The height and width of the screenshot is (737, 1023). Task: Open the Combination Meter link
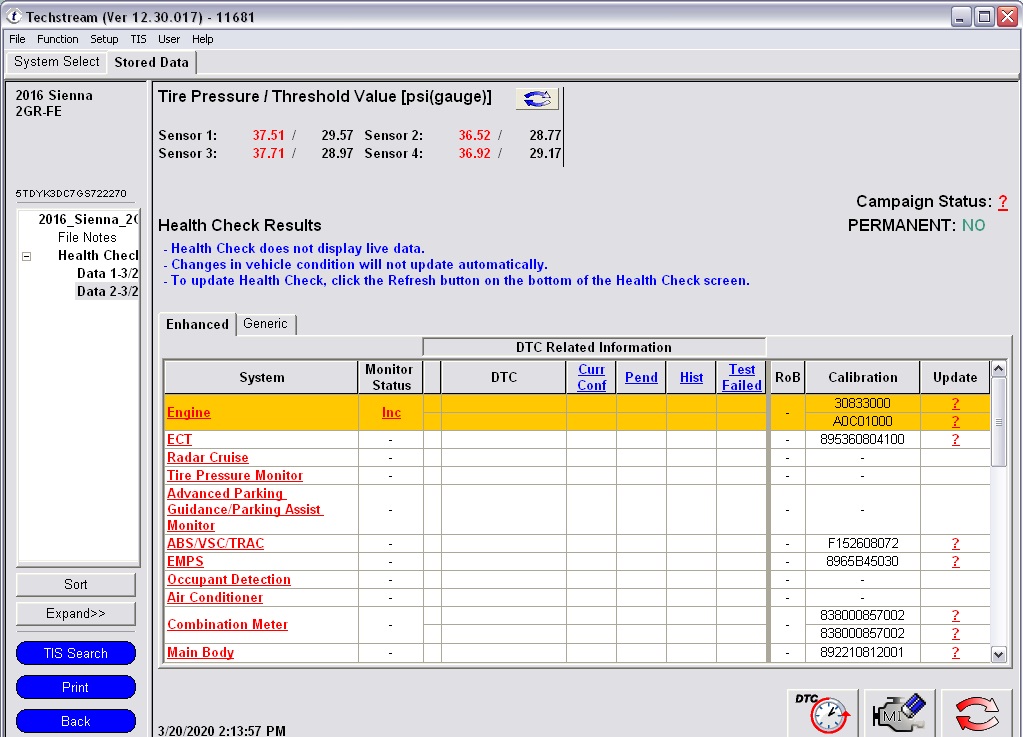[227, 624]
